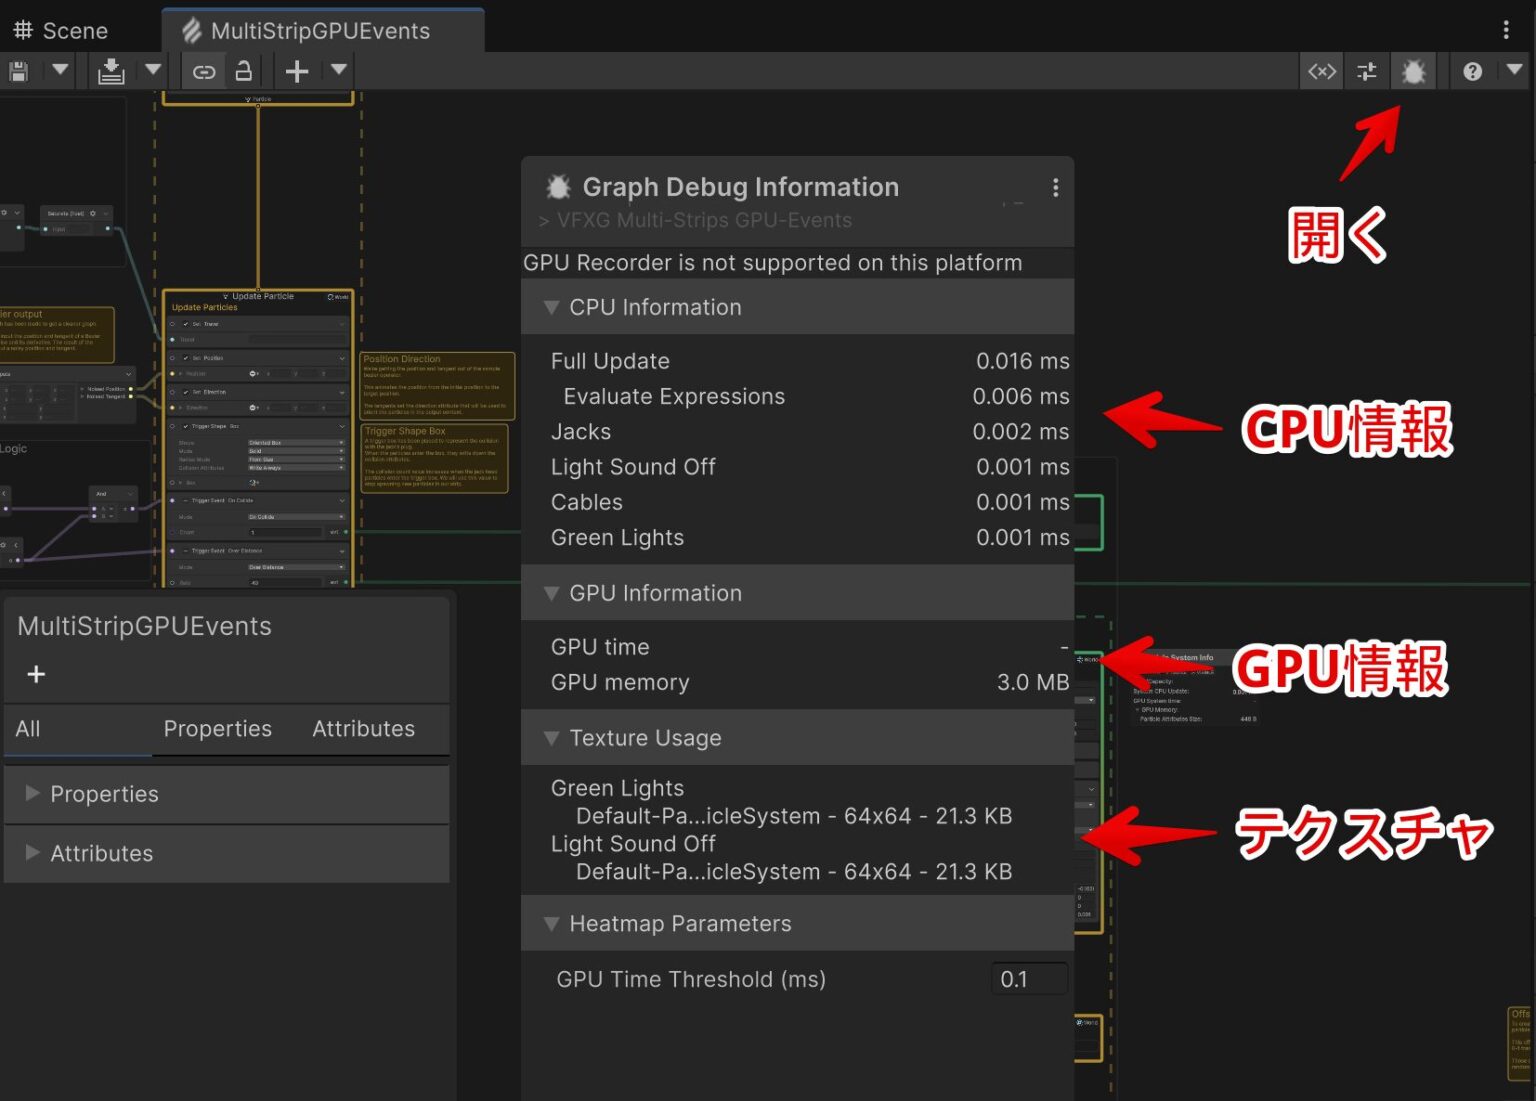Screen dimensions: 1536x1101
Task: Toggle the Set Position block checkbox
Action: (x=186, y=358)
